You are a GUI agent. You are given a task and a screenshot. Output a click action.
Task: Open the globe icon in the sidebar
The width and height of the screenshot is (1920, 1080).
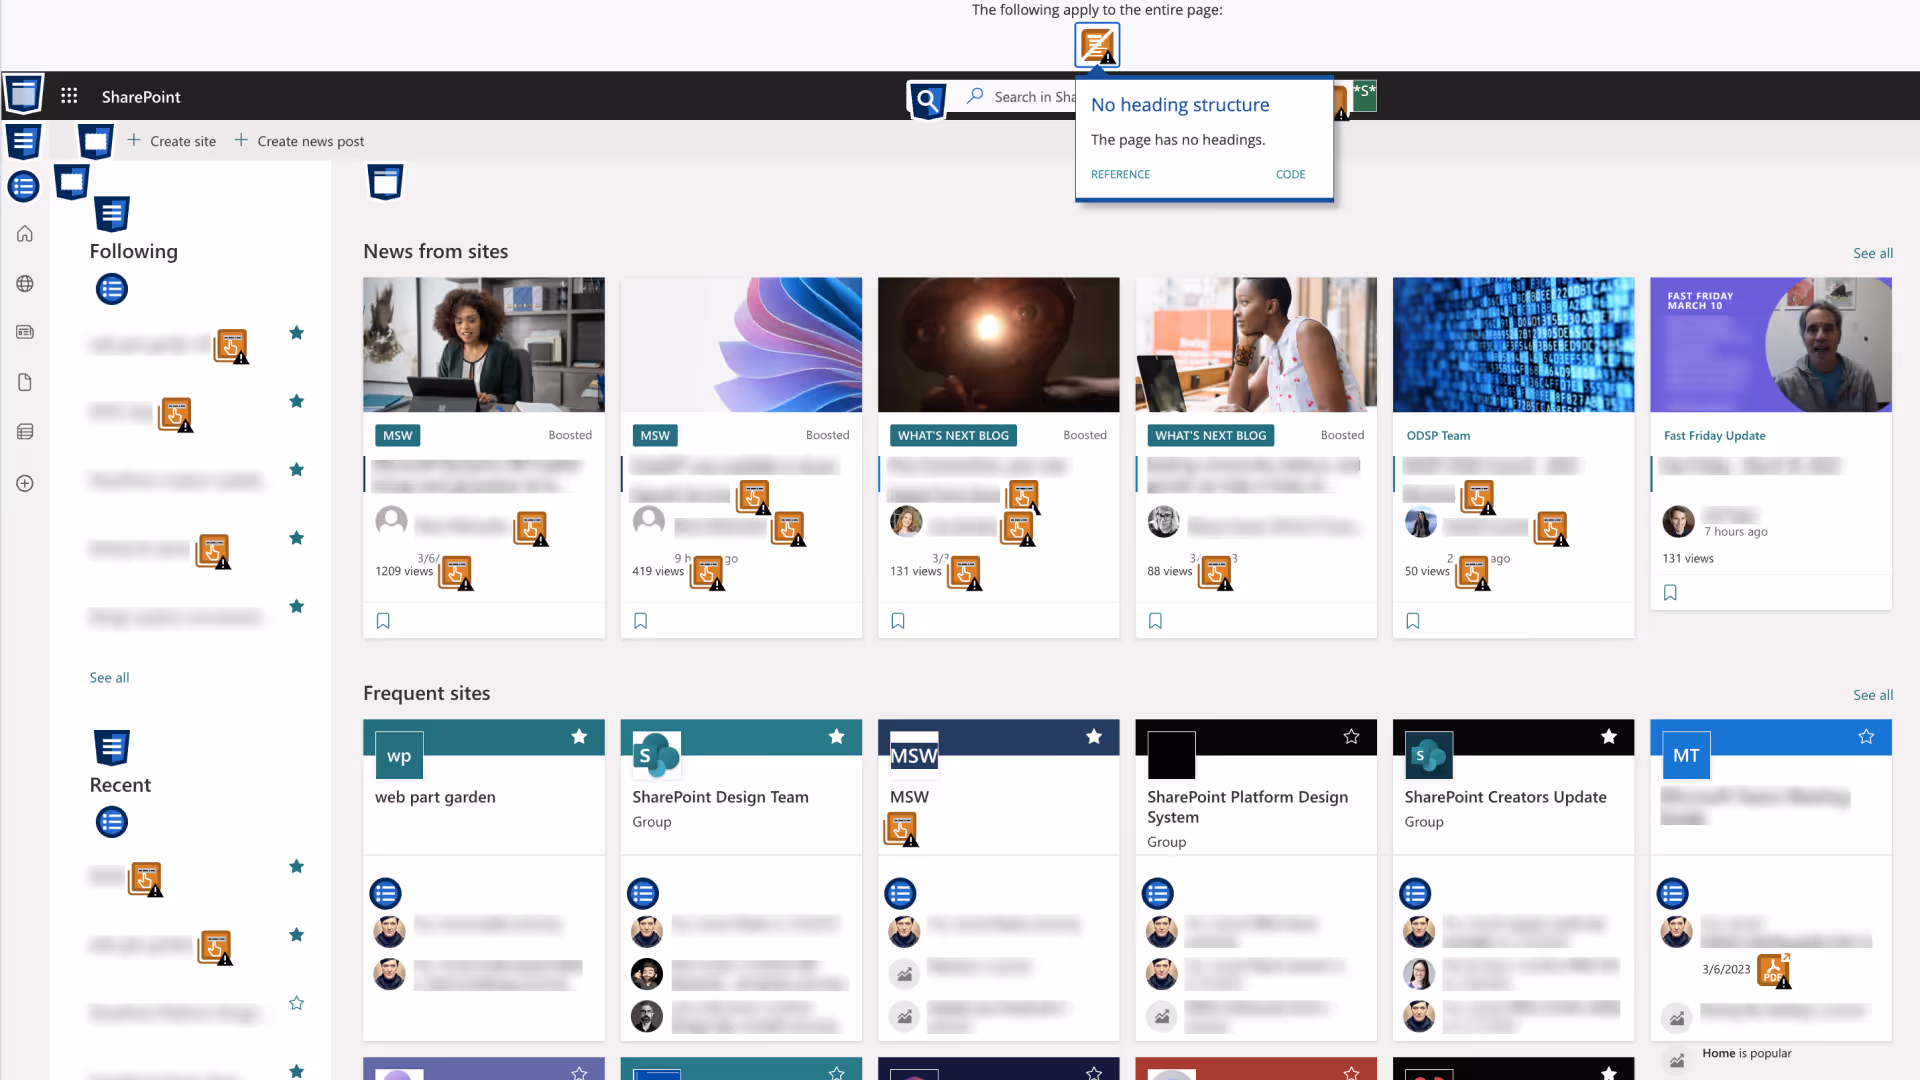pos(24,283)
